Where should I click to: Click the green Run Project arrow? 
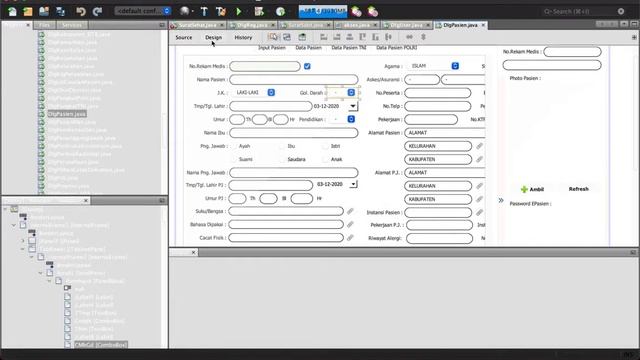239,11
